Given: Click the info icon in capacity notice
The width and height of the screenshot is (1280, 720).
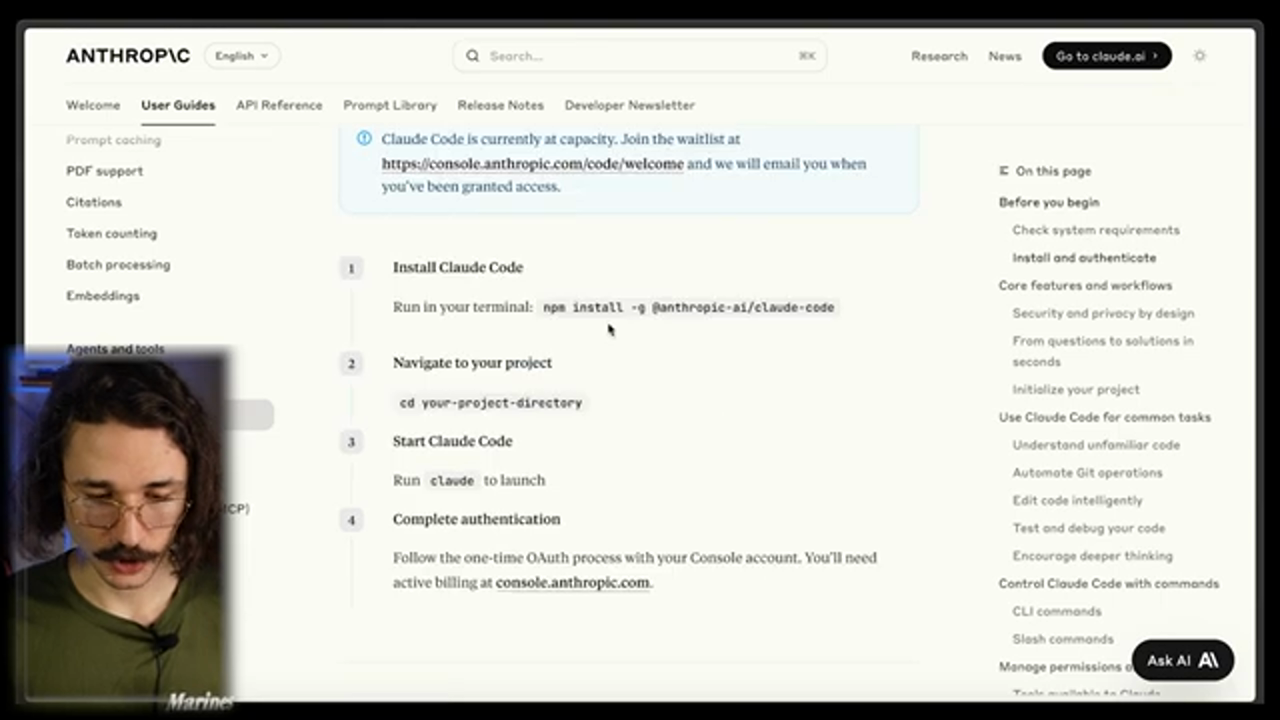Looking at the screenshot, I should pos(365,138).
